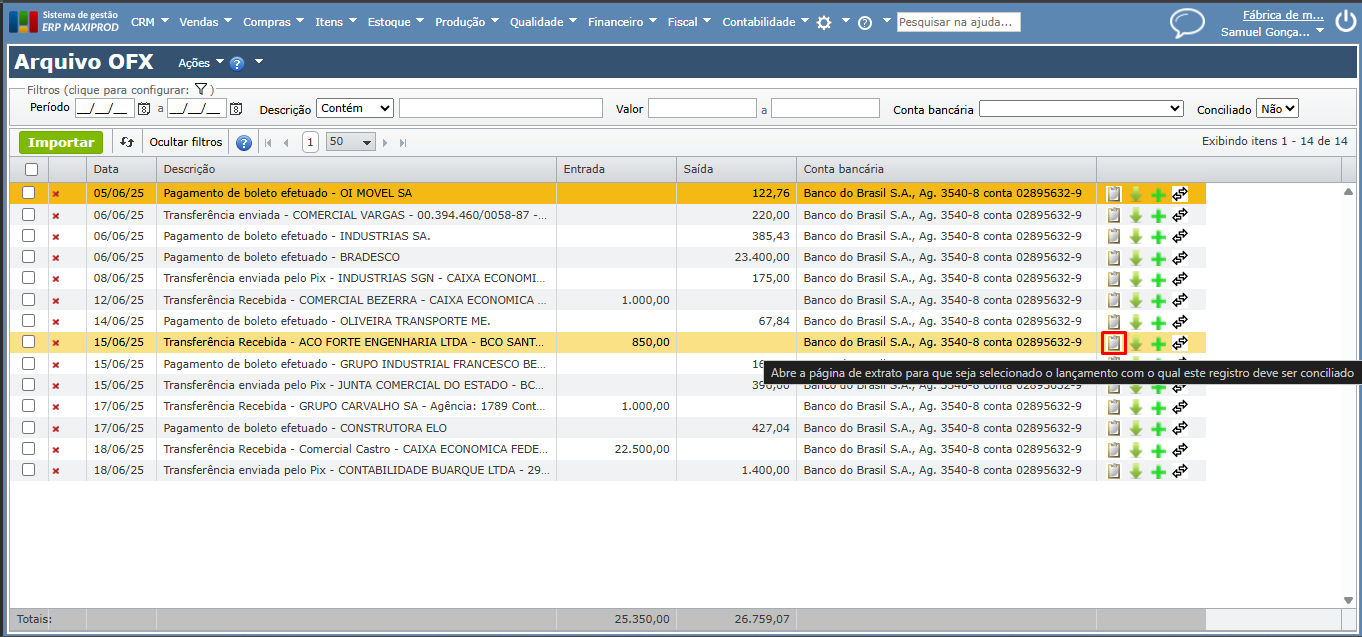The height and width of the screenshot is (637, 1362).
Task: Select checkbox for Comercial Castro transfer row
Action: click(x=29, y=449)
